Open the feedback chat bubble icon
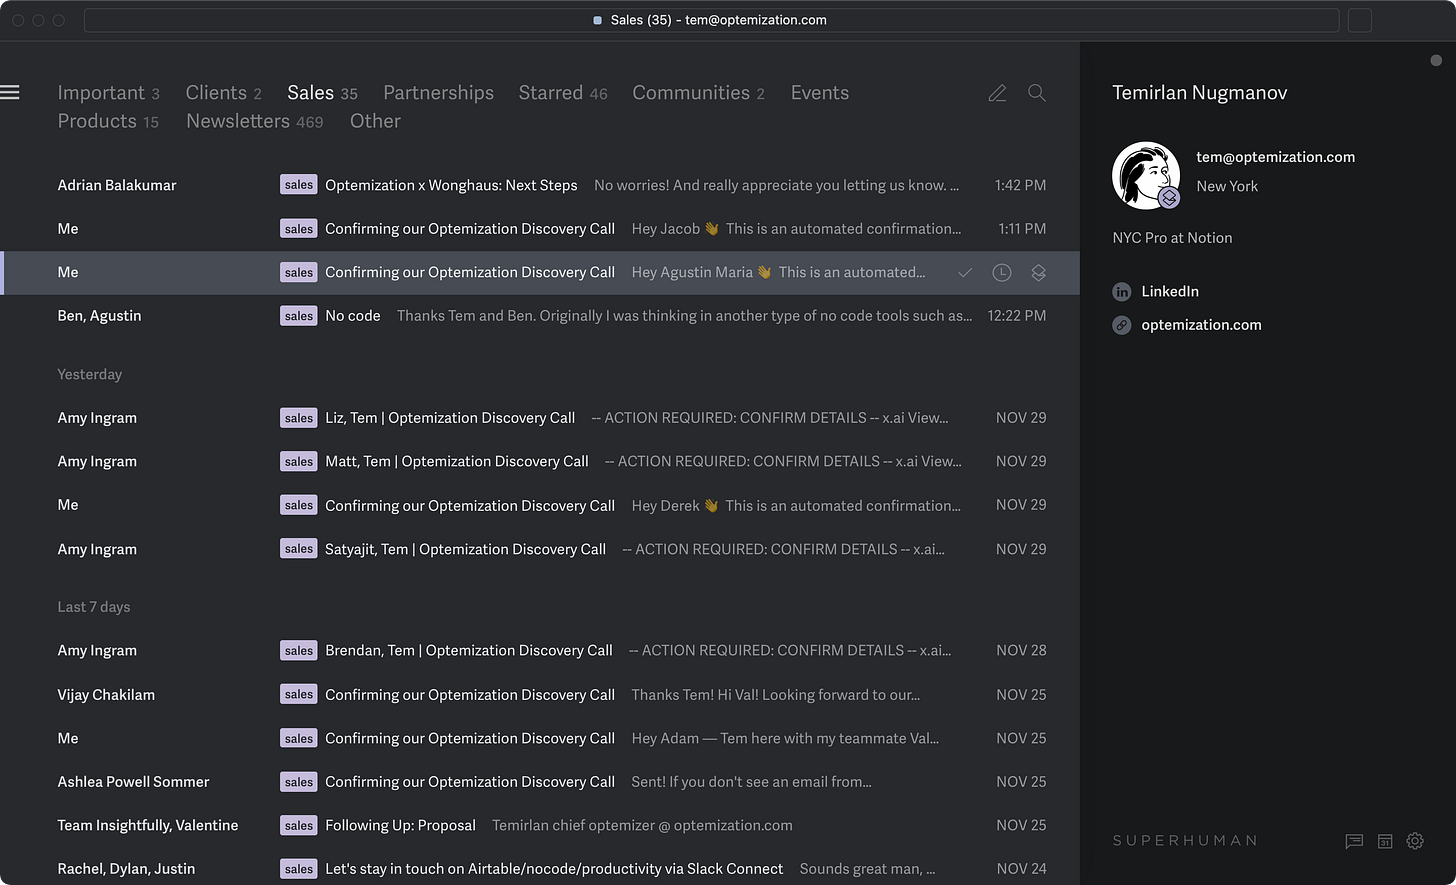1456x885 pixels. 1354,841
